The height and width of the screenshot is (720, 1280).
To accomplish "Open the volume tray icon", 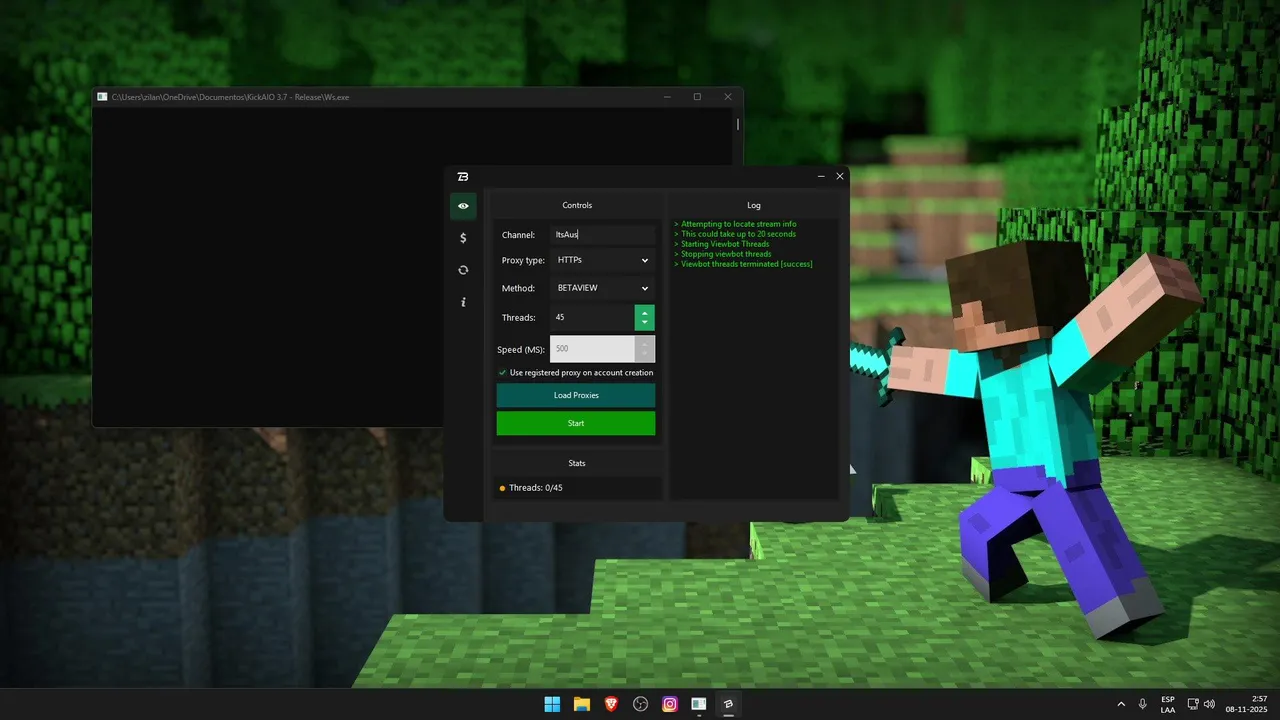I will (1210, 704).
